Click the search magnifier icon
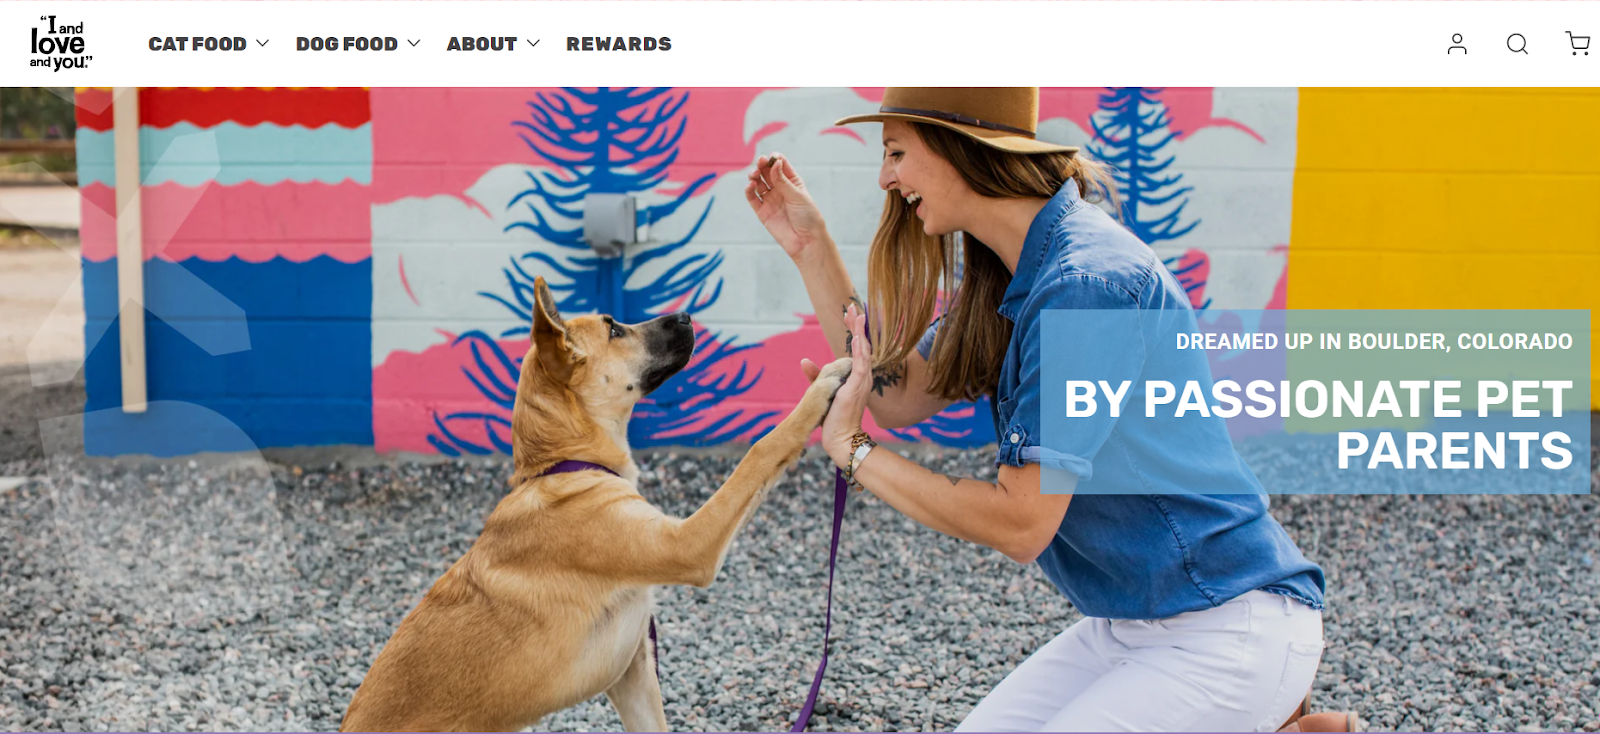 coord(1517,44)
